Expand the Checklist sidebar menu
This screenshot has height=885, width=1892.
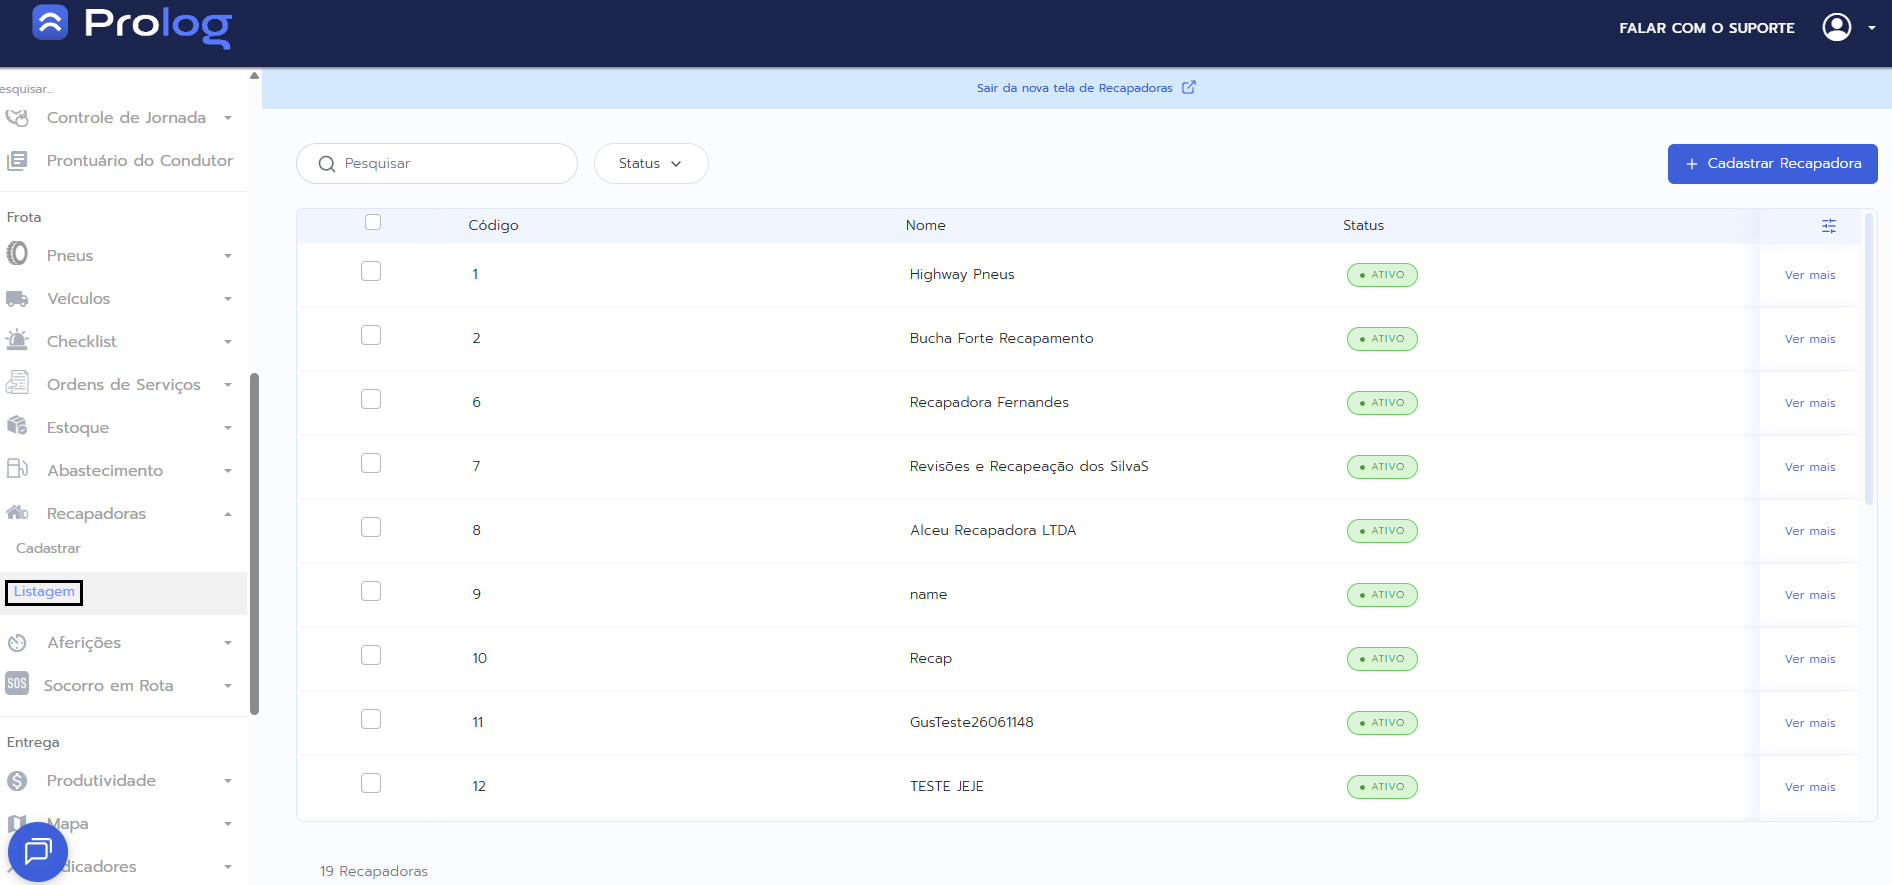coord(120,341)
